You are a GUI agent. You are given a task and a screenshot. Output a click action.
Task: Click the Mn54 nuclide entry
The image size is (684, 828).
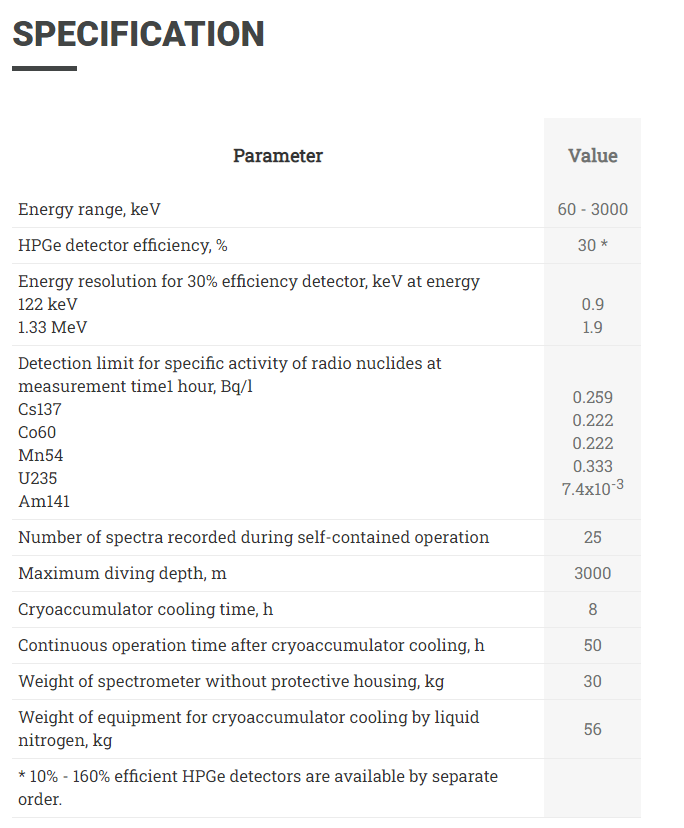click(40, 455)
